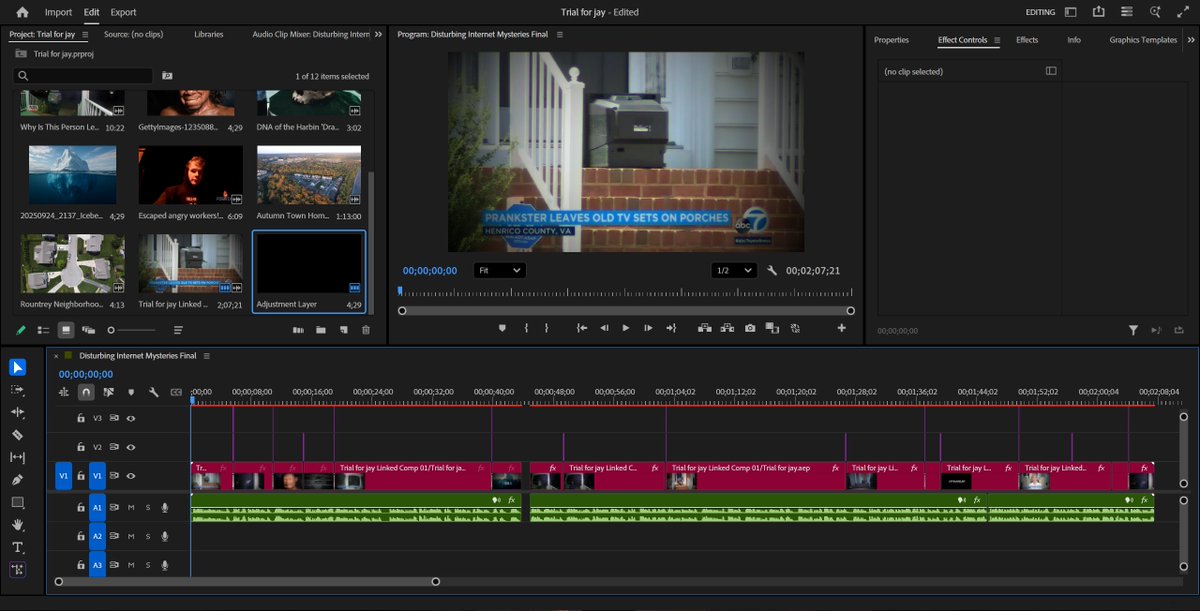Switch Project panel to Freeform view

[89, 330]
